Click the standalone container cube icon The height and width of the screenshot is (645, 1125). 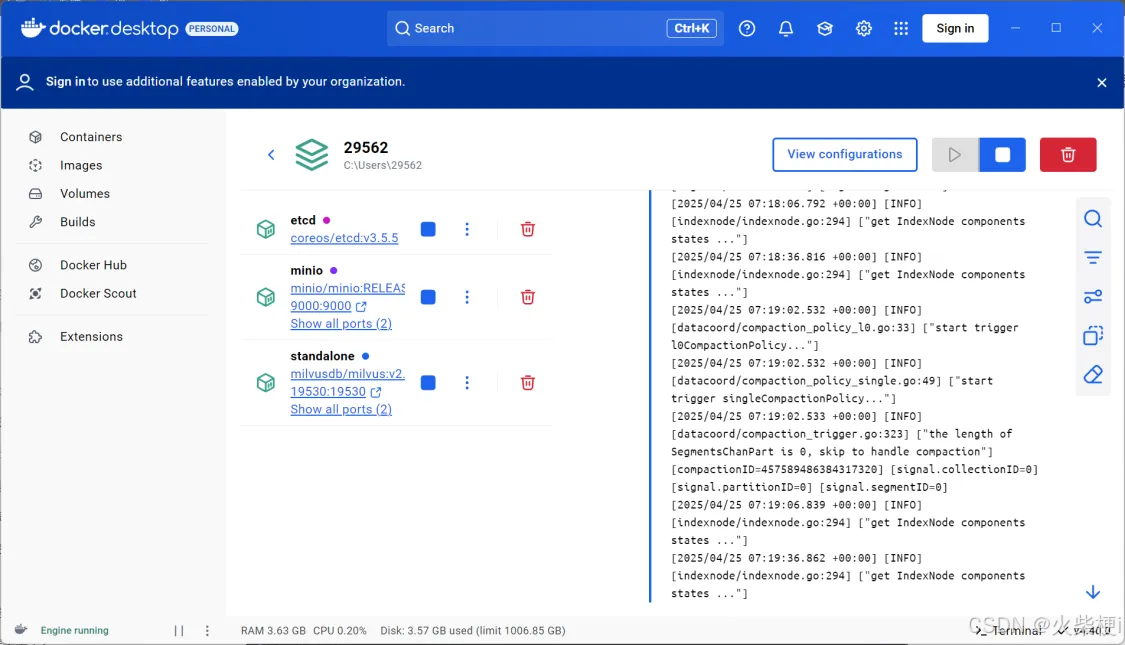[265, 382]
